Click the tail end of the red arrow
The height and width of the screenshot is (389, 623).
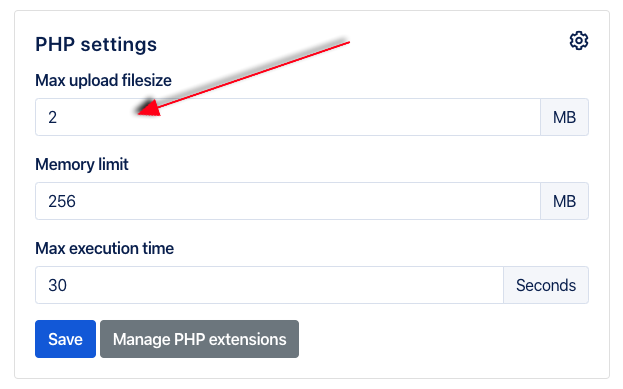[348, 42]
